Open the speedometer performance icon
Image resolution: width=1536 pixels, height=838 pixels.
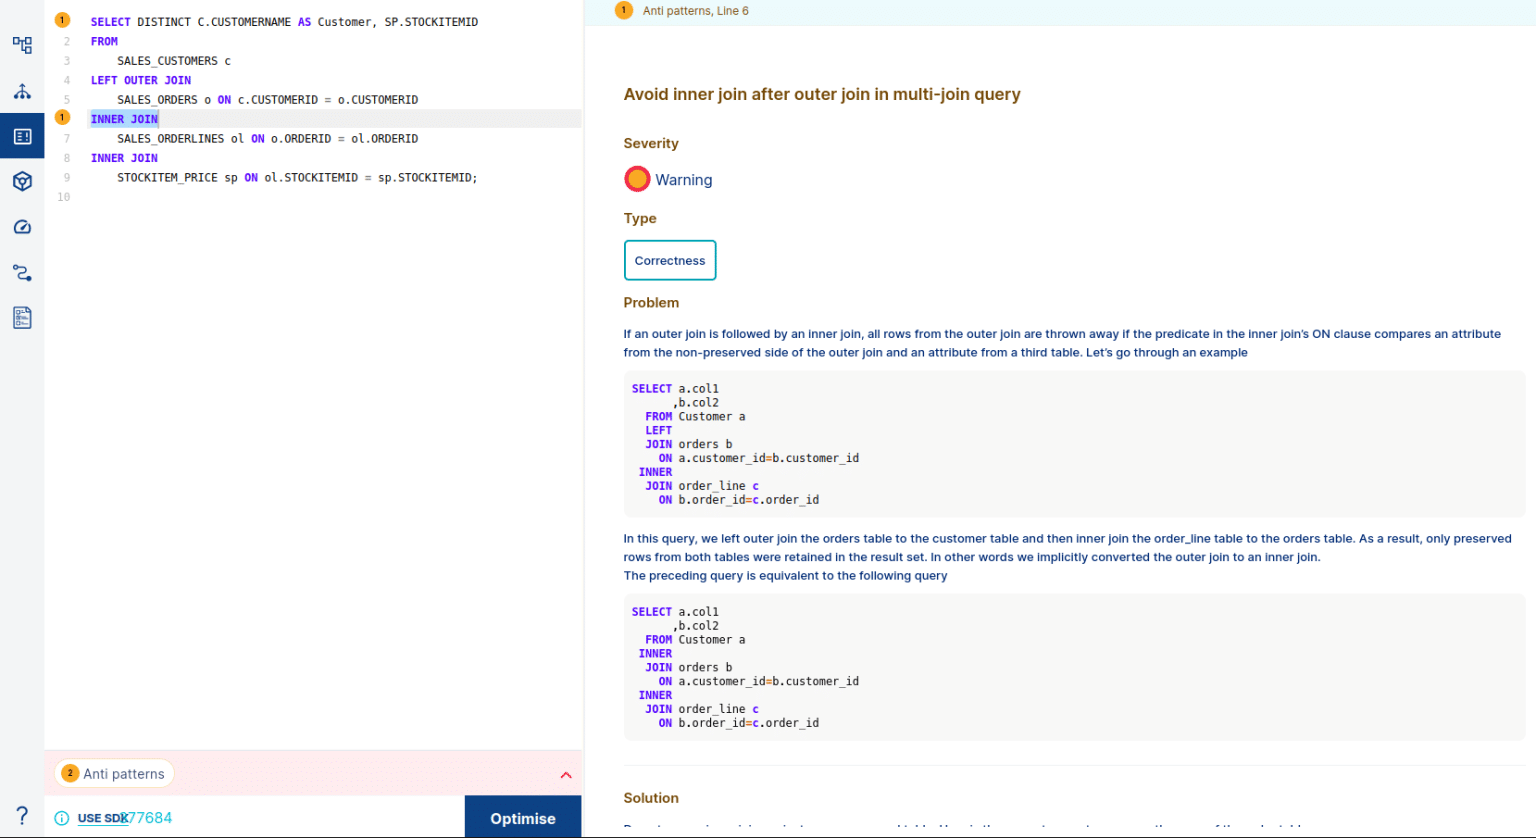pos(22,227)
